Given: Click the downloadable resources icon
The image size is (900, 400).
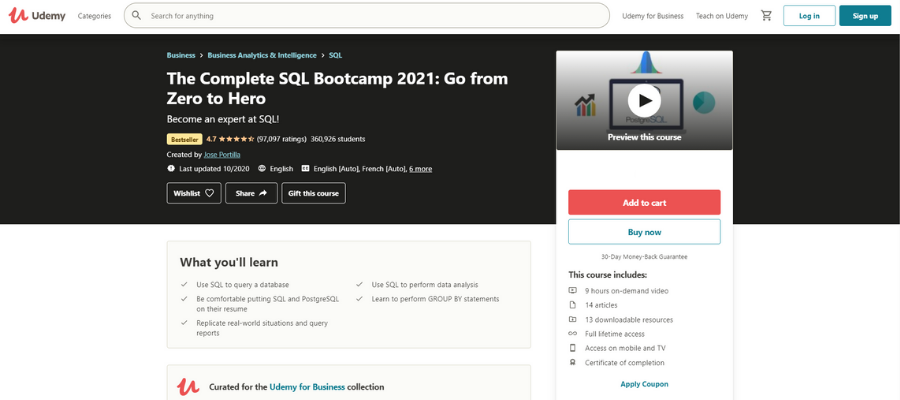Looking at the screenshot, I should pos(572,319).
